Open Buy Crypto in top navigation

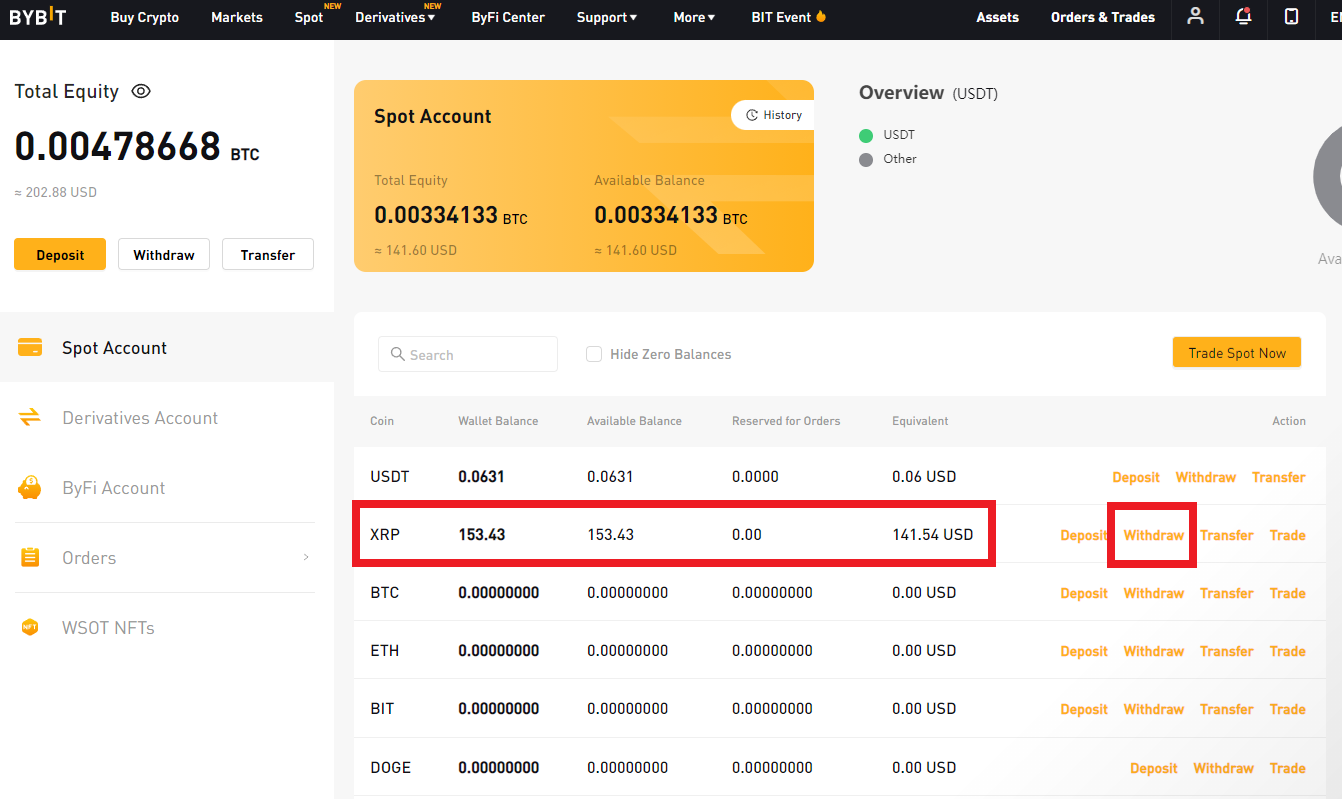pos(144,17)
